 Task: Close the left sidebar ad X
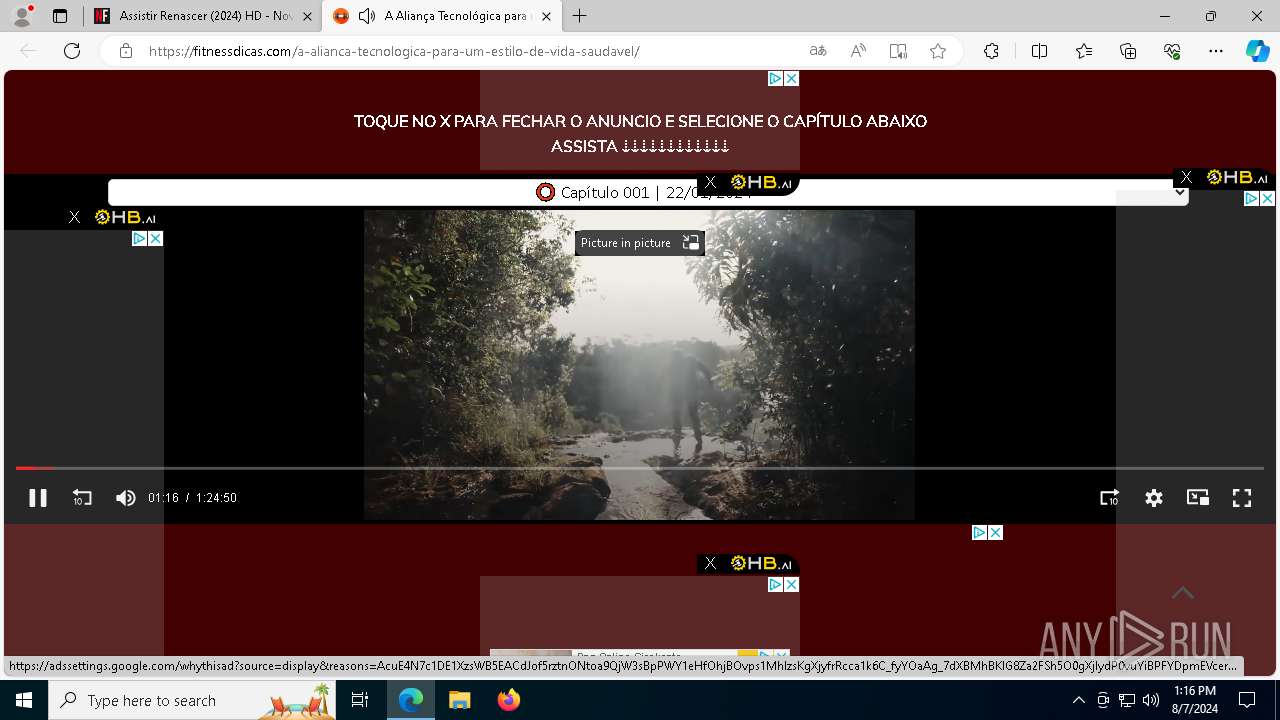pyautogui.click(x=155, y=238)
